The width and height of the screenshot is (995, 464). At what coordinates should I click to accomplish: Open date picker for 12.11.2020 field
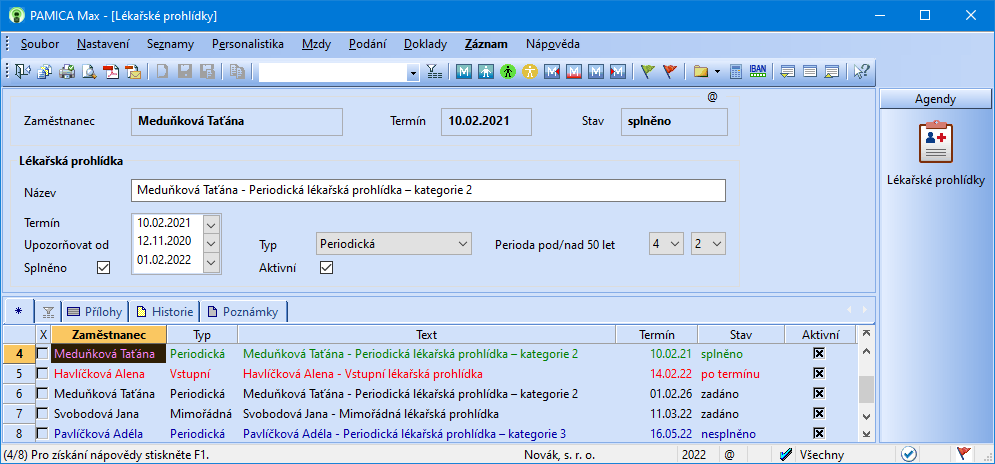pos(211,242)
